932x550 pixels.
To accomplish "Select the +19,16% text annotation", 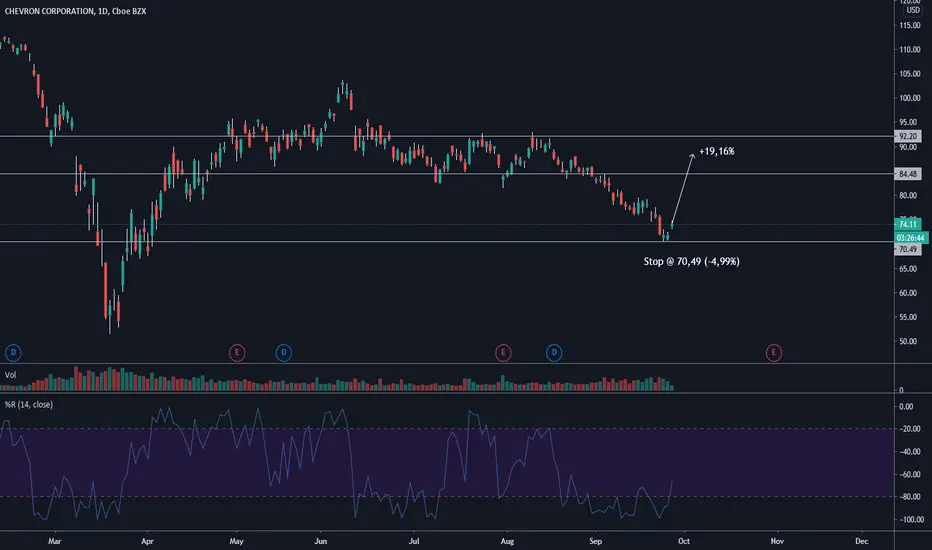I will point(717,151).
